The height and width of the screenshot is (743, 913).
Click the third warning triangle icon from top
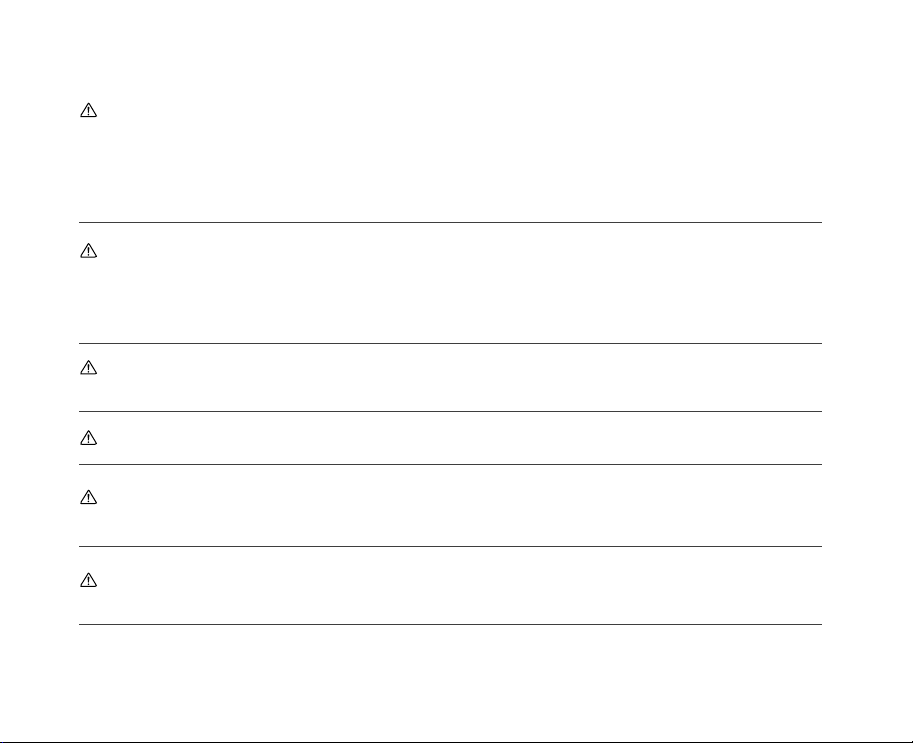[x=87, y=368]
